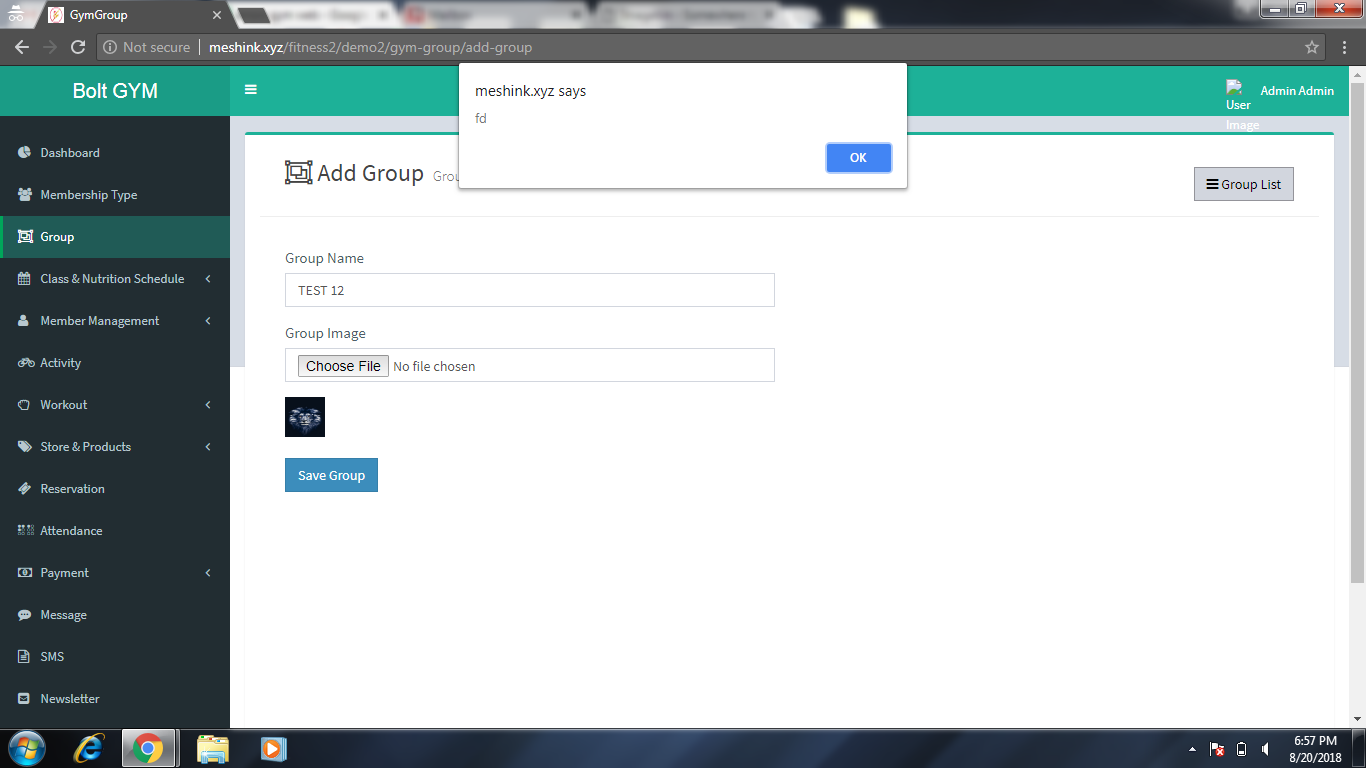
Task: Open the Dashboard menu item
Action: tap(115, 153)
